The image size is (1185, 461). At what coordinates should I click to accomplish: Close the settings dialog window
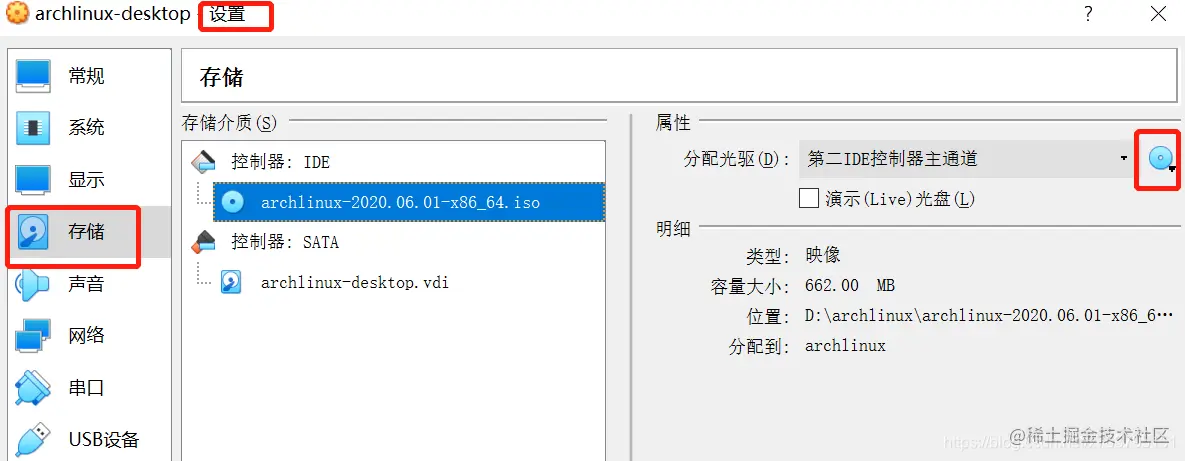[1159, 14]
